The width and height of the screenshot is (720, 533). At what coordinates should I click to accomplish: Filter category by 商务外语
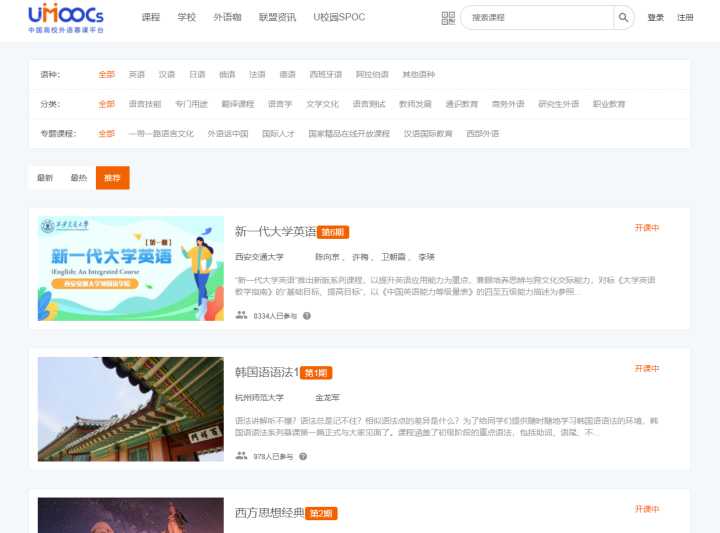(x=508, y=104)
